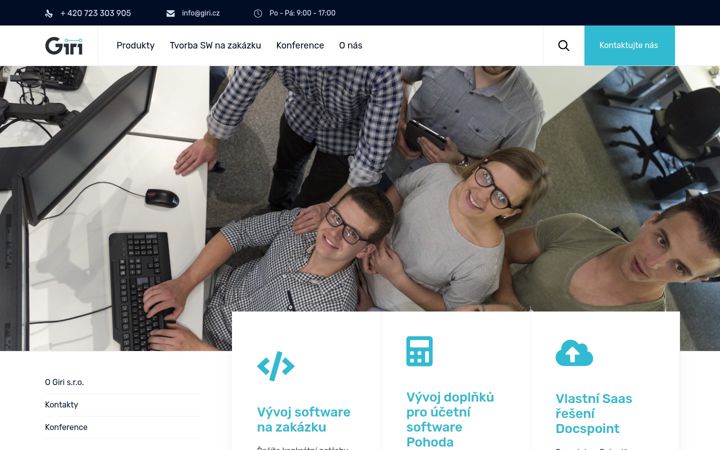This screenshot has width=720, height=450.
Task: Click the calculator icon
Action: coord(419,351)
